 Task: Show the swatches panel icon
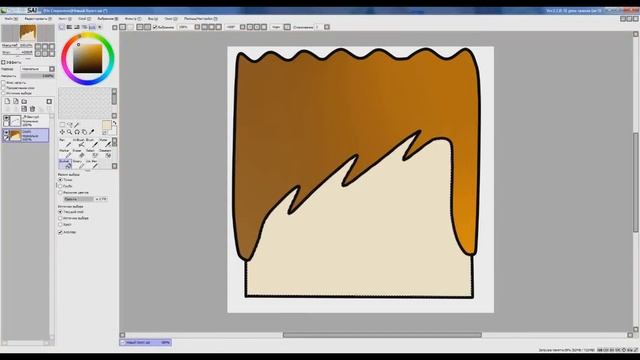tap(93, 27)
